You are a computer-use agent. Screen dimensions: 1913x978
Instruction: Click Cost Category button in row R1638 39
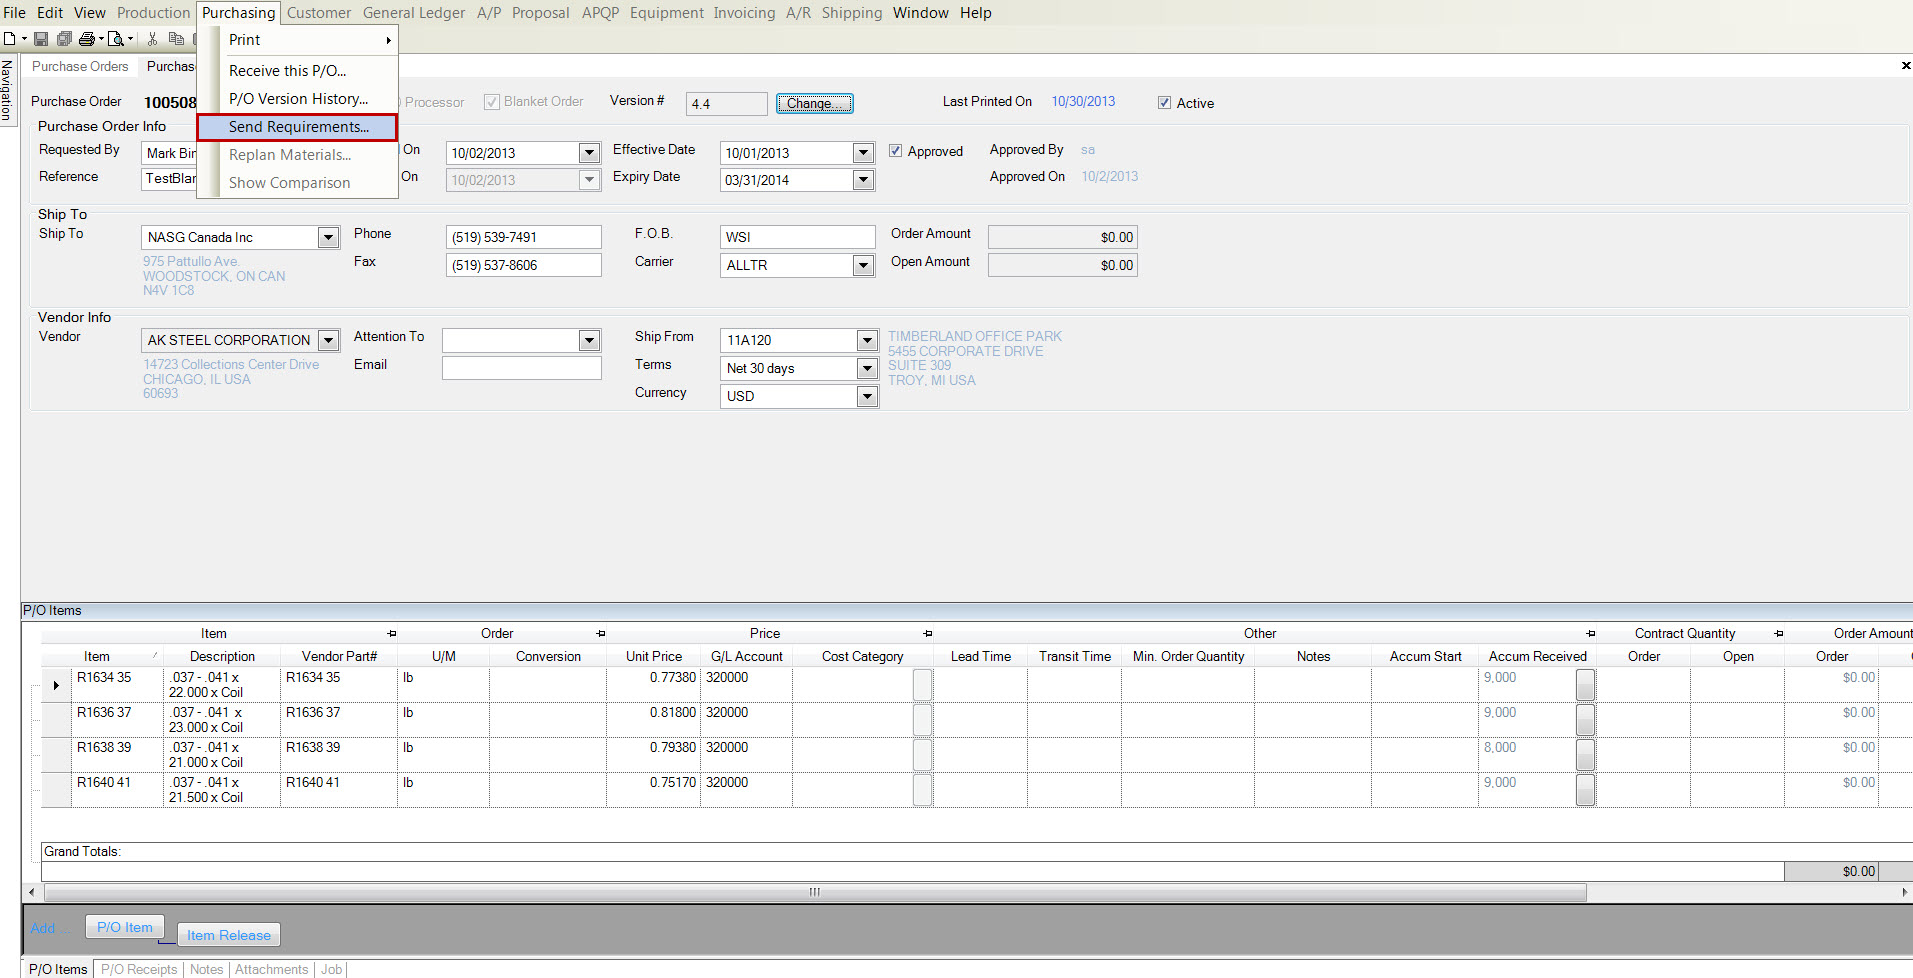[923, 755]
